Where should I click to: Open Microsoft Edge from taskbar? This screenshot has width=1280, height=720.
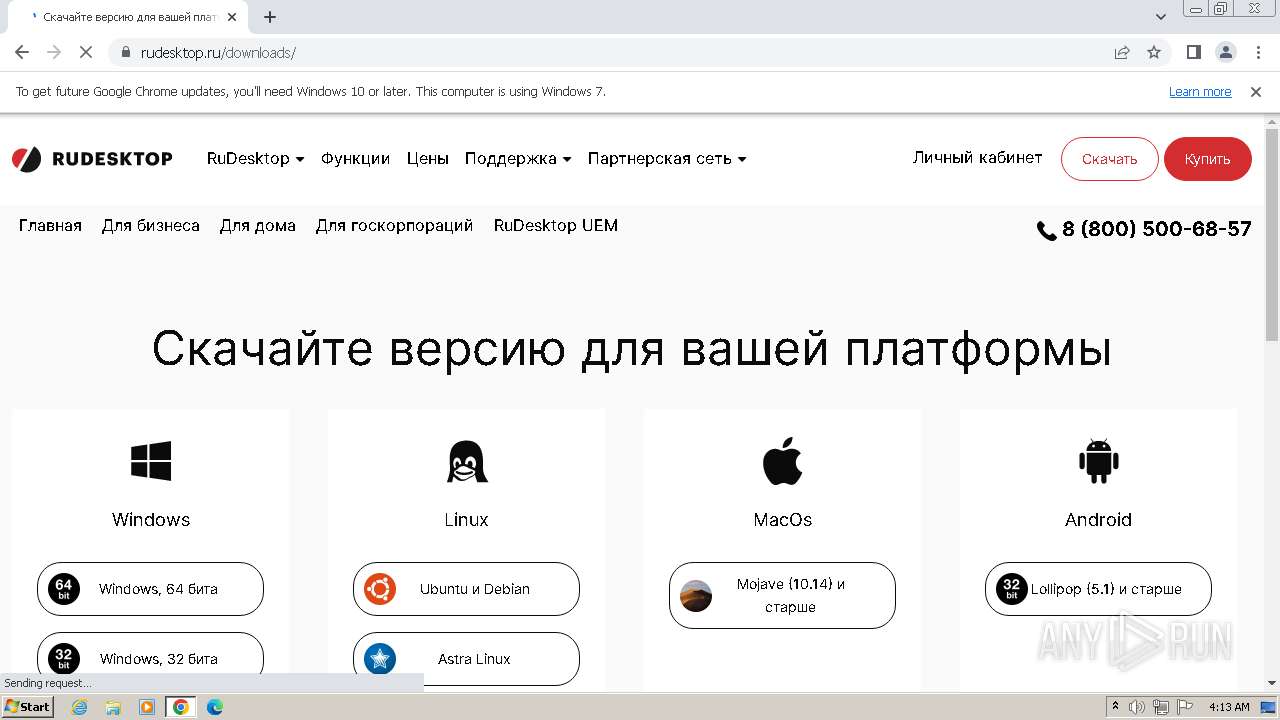pyautogui.click(x=215, y=707)
